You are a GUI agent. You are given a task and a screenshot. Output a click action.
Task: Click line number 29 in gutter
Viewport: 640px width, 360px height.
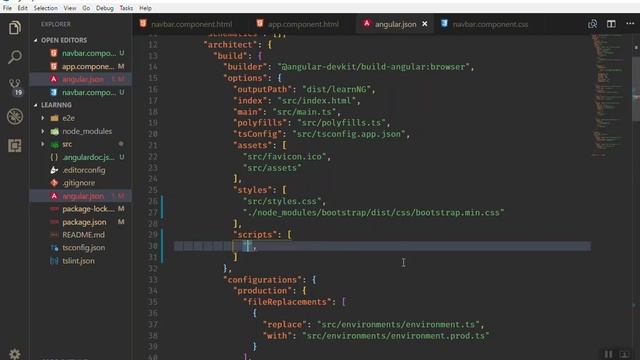point(153,235)
